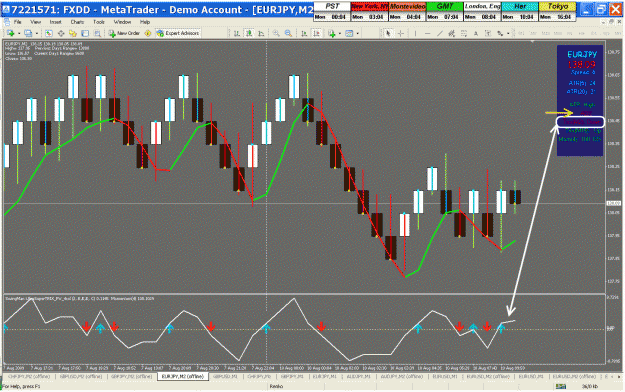Toggle the Navigator panel icon
This screenshot has width=625, height=392.
[x=73, y=33]
